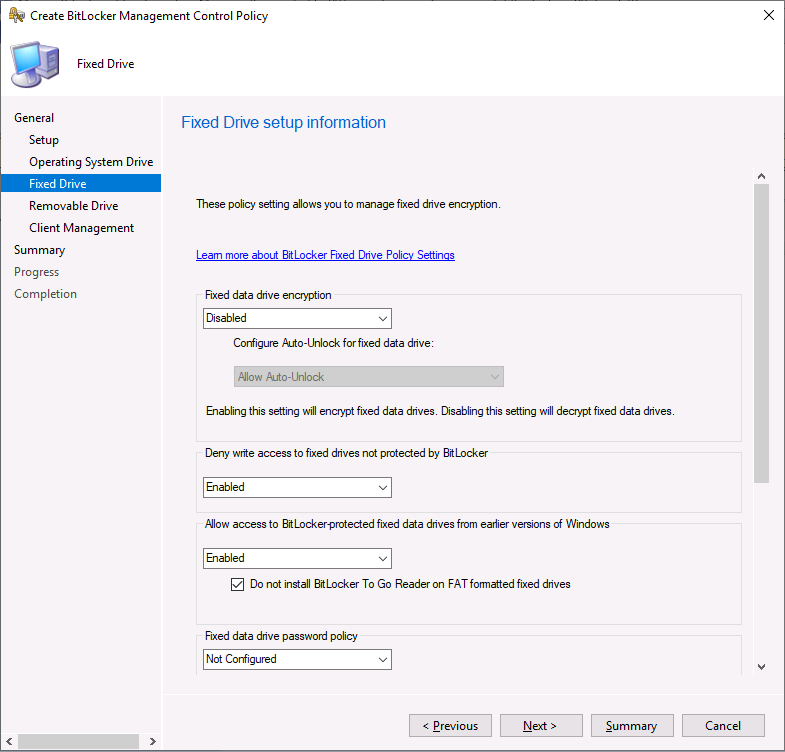
Task: Select Setup page in sidebar
Action: (44, 140)
